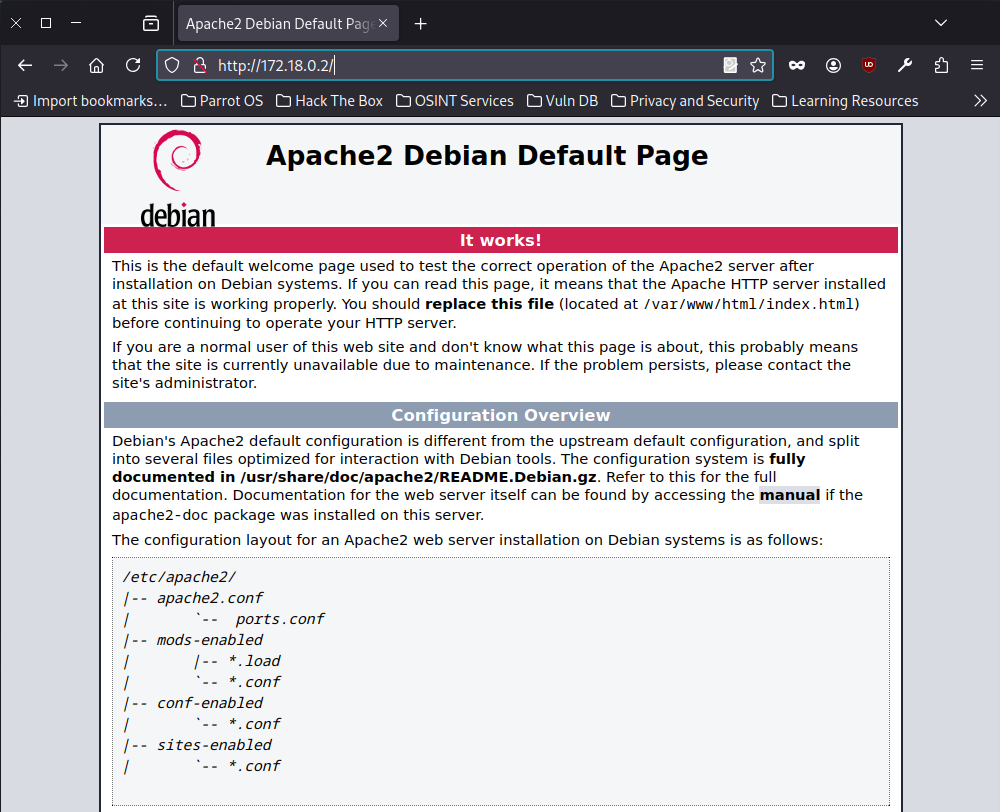
Task: Click the Home button in toolbar
Action: 96,65
